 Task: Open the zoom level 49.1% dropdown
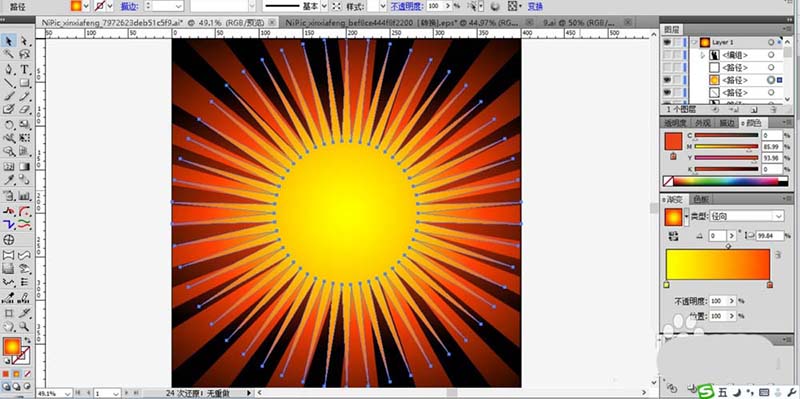(66, 393)
